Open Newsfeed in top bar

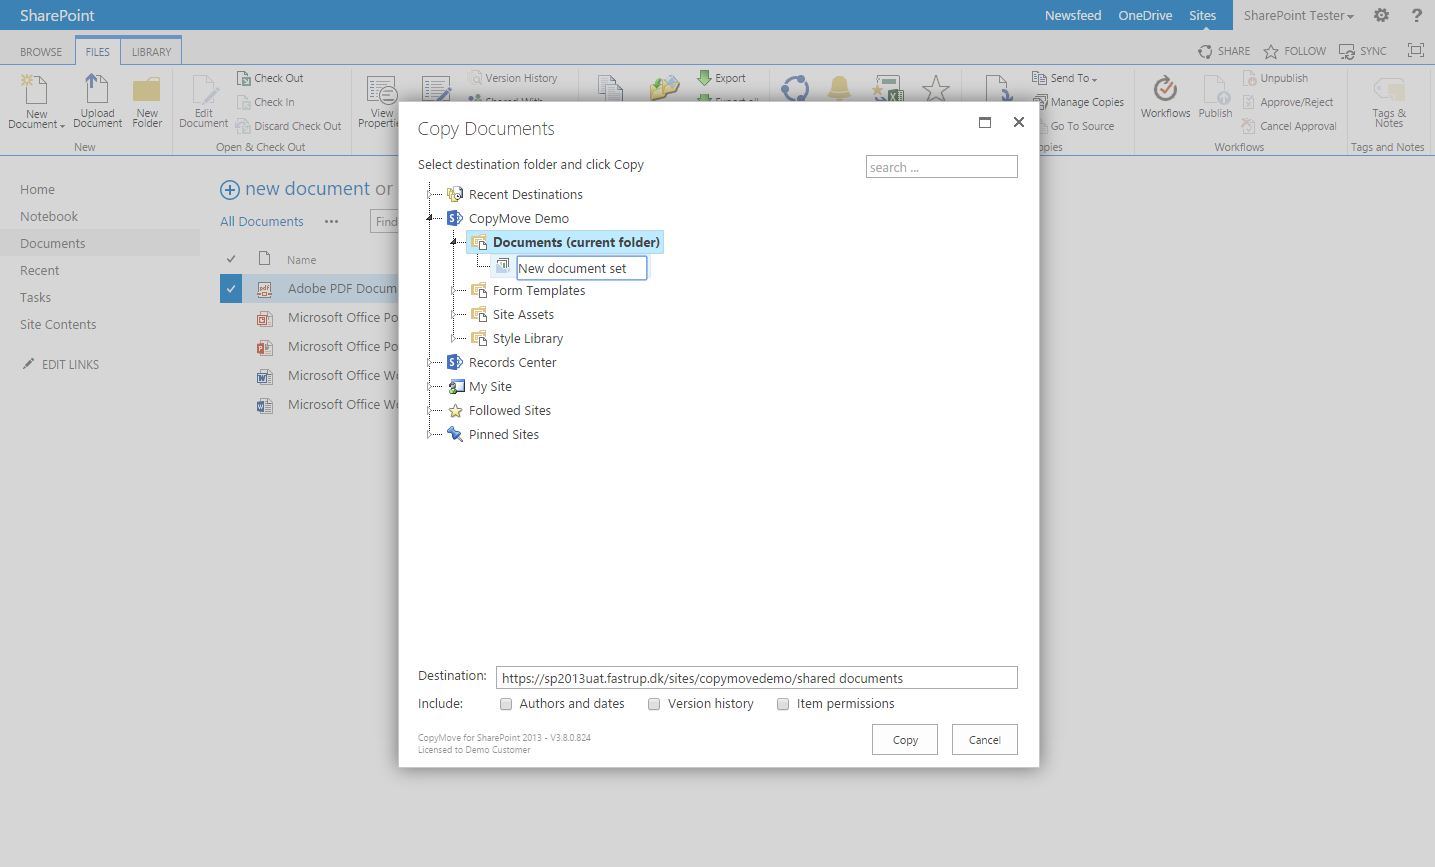1073,15
